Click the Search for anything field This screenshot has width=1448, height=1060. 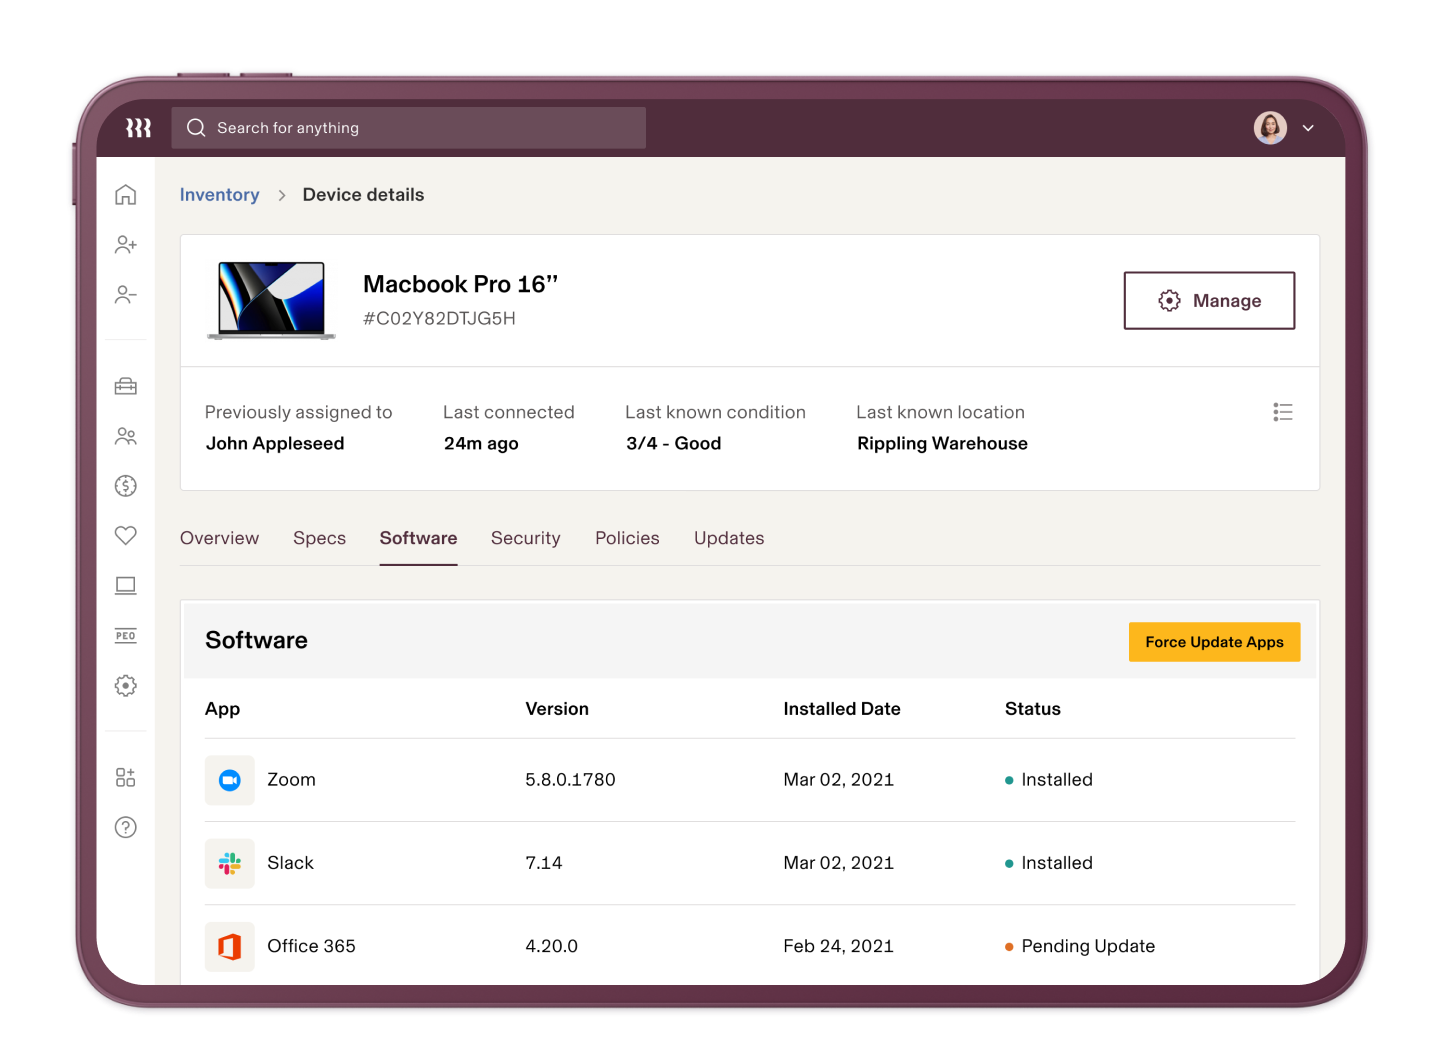409,128
